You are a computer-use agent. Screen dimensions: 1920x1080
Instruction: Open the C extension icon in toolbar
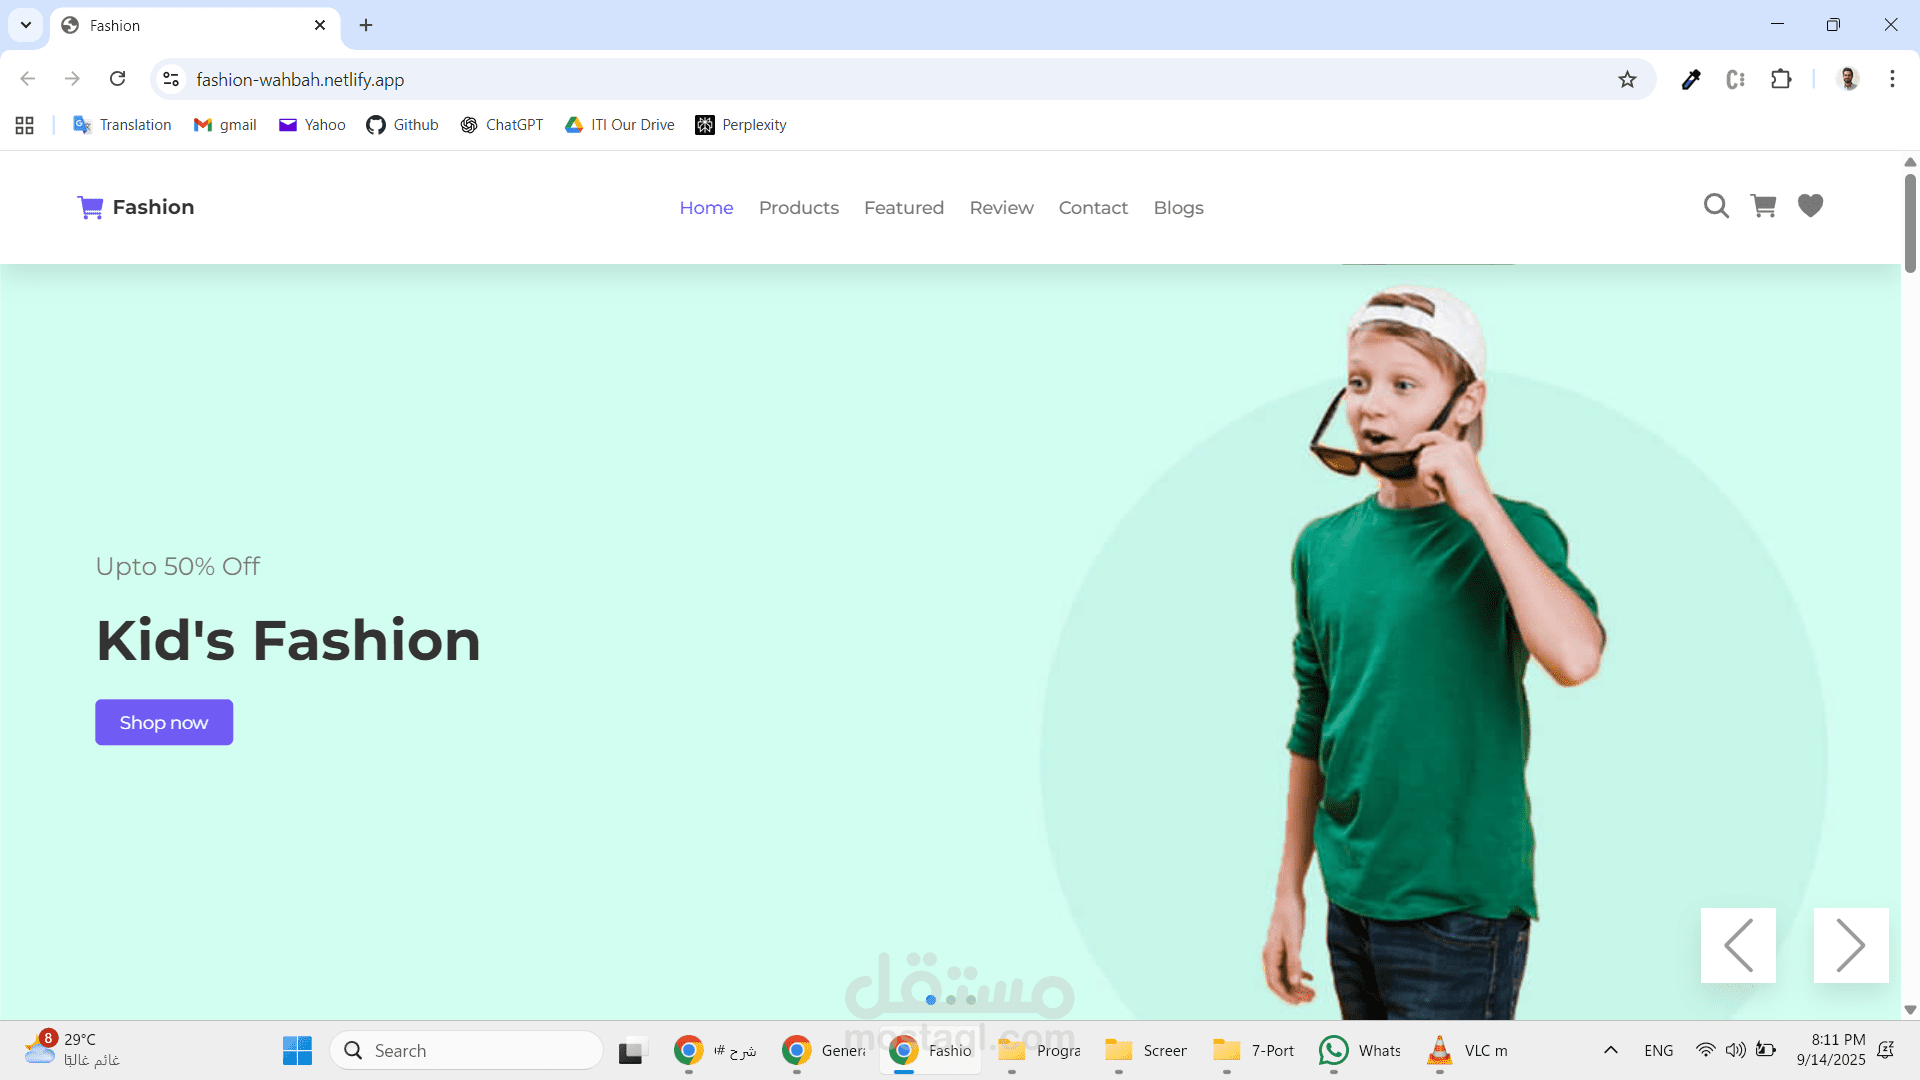1735,80
